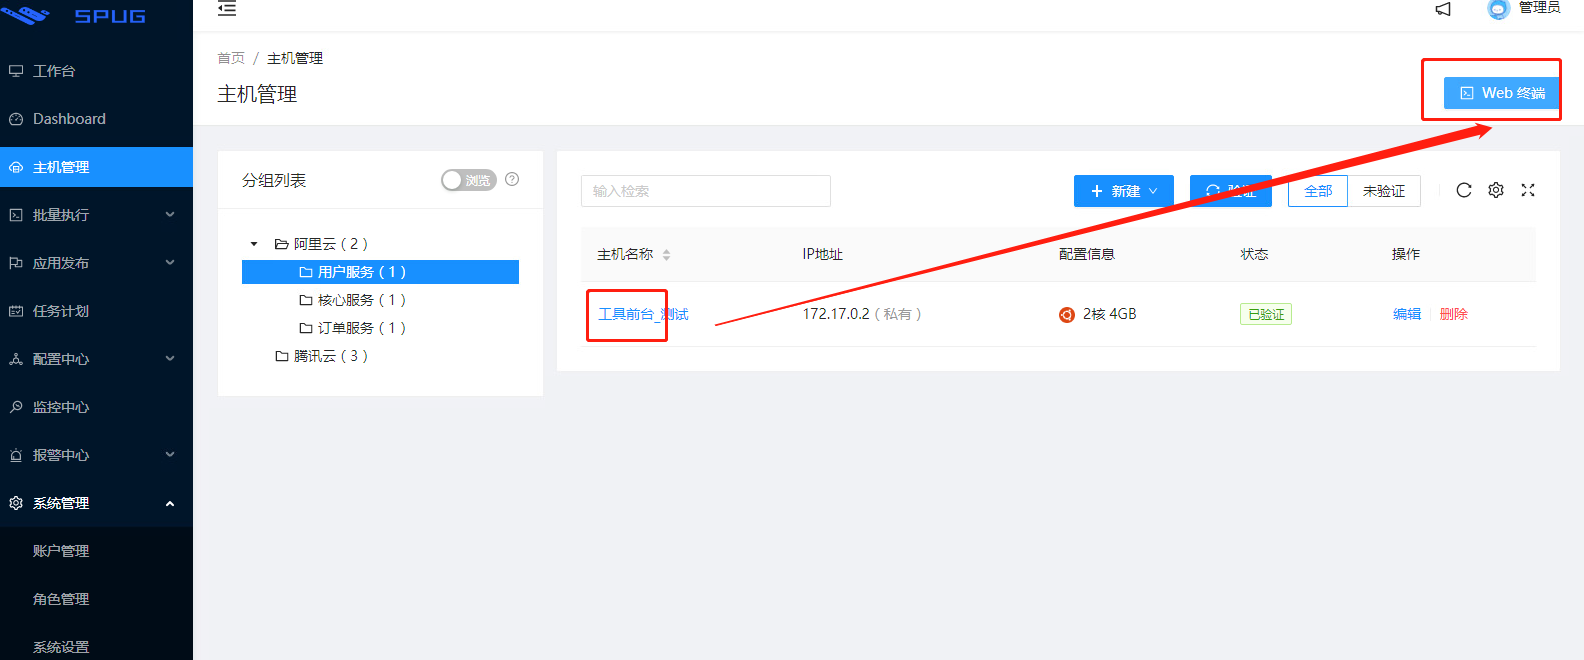The width and height of the screenshot is (1584, 660).
Task: Click the help question mark icon
Action: click(512, 179)
